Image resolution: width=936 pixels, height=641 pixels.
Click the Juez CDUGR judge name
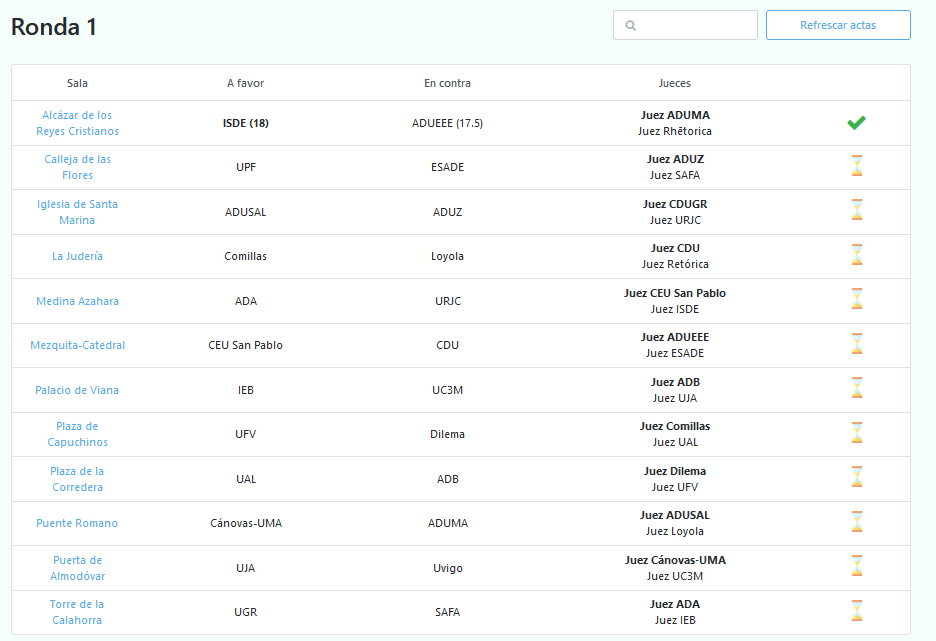click(675, 204)
